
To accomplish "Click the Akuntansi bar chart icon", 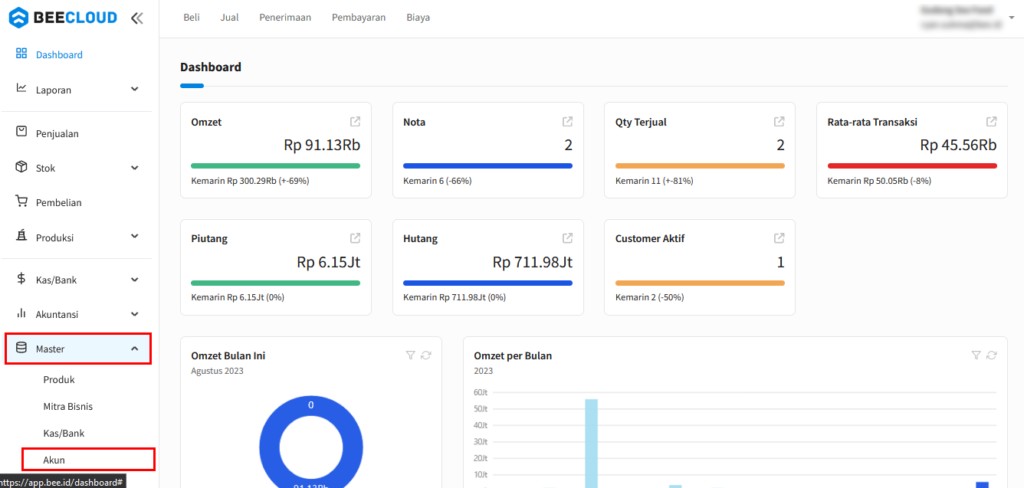I will pos(22,314).
